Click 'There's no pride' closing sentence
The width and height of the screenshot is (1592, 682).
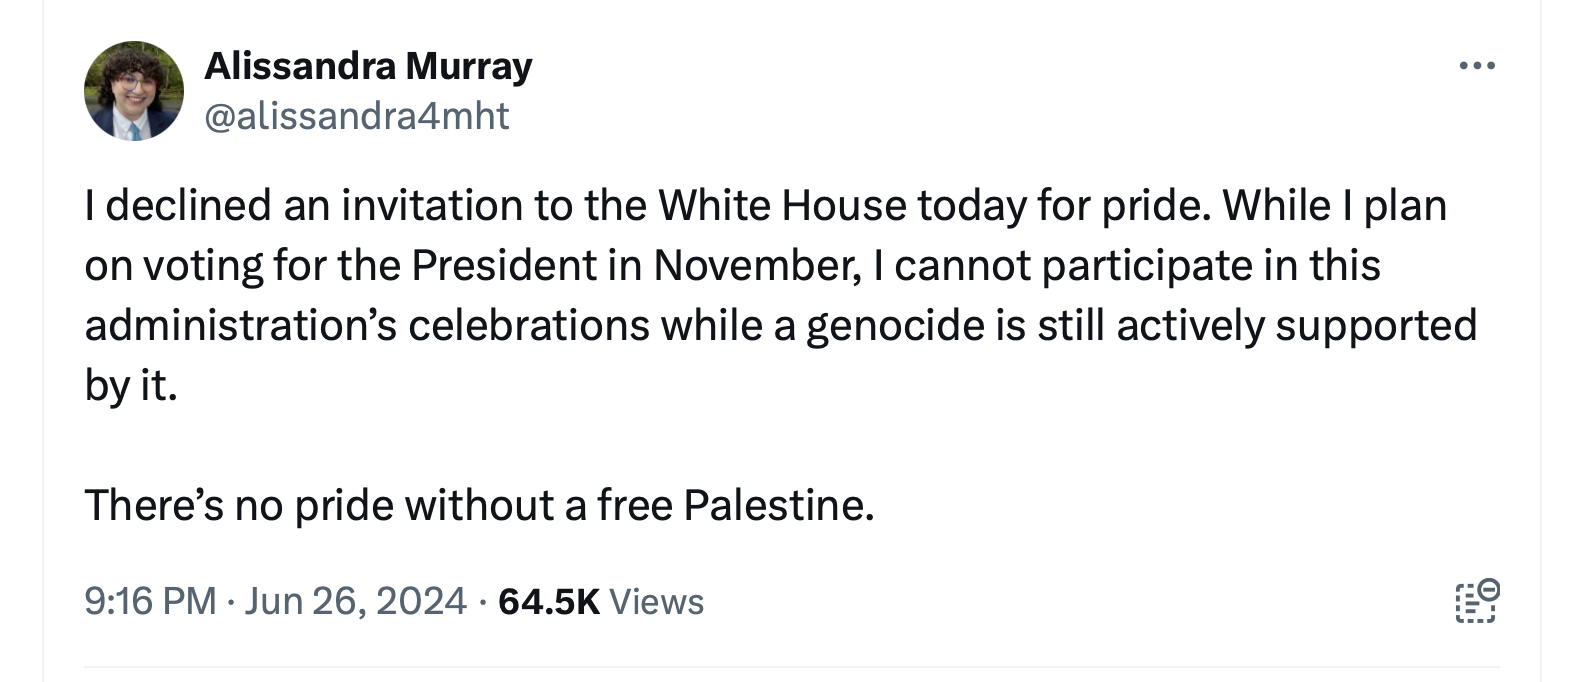click(238, 506)
